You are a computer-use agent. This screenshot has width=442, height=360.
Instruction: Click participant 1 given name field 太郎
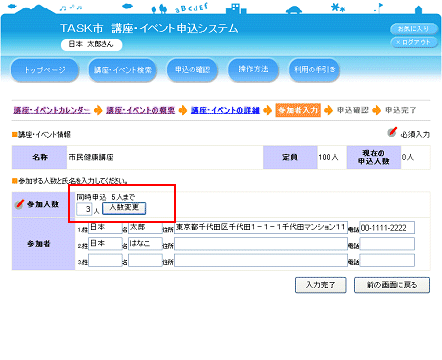[x=145, y=227]
